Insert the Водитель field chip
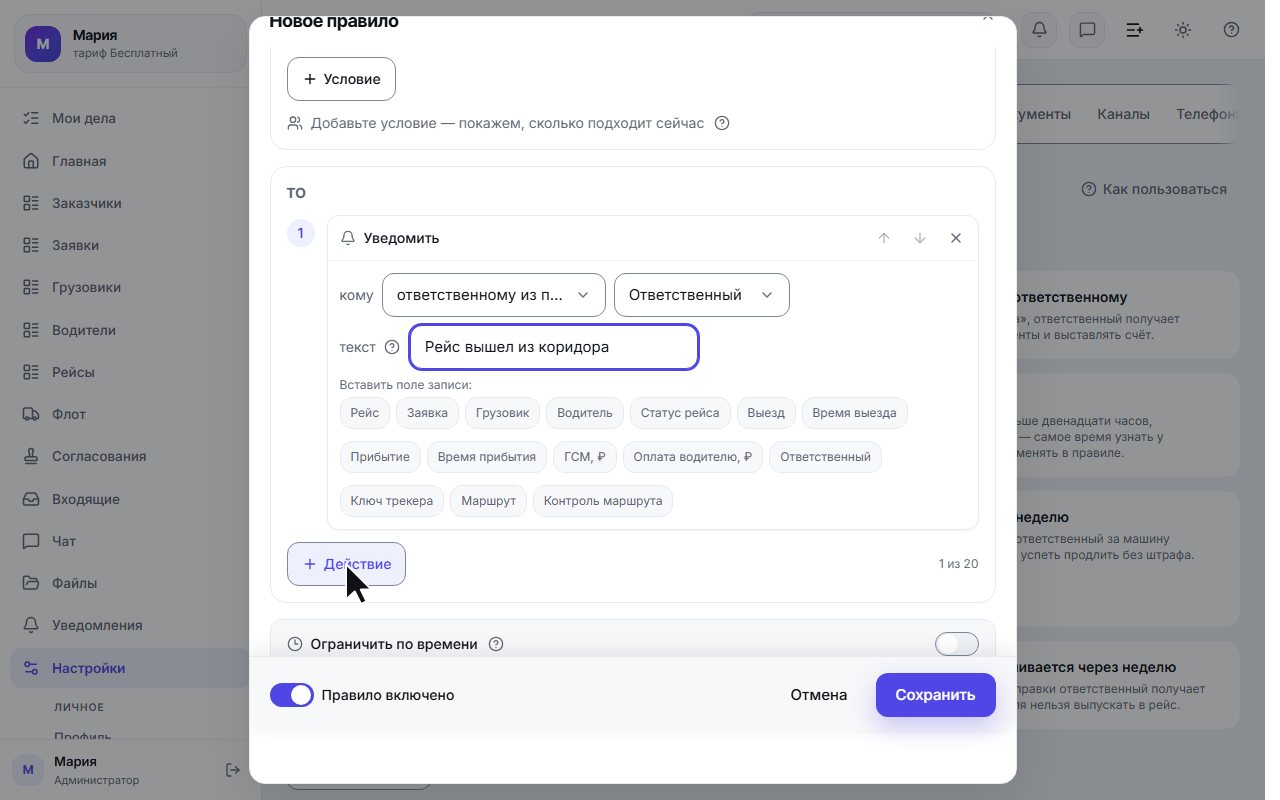Viewport: 1280px width, 800px height. (585, 413)
